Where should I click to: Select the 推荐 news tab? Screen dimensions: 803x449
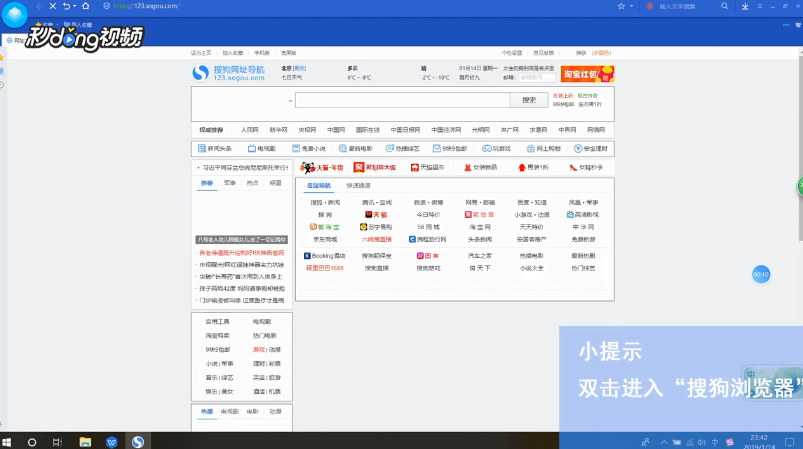click(206, 183)
